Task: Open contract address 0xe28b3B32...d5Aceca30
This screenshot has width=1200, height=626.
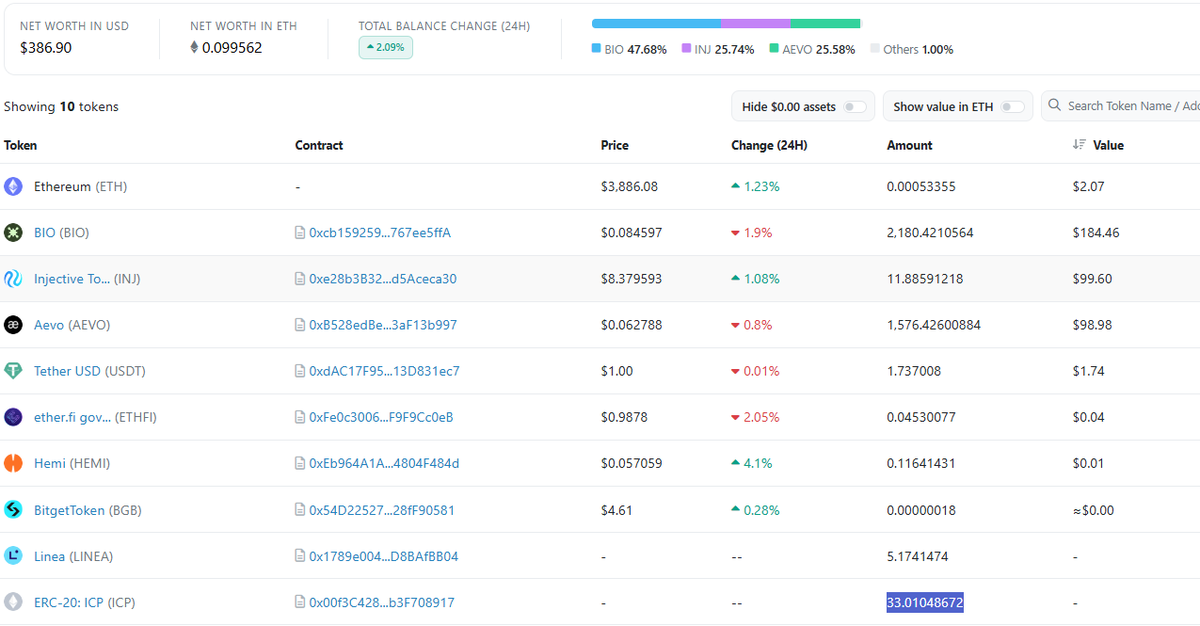Action: (383, 279)
